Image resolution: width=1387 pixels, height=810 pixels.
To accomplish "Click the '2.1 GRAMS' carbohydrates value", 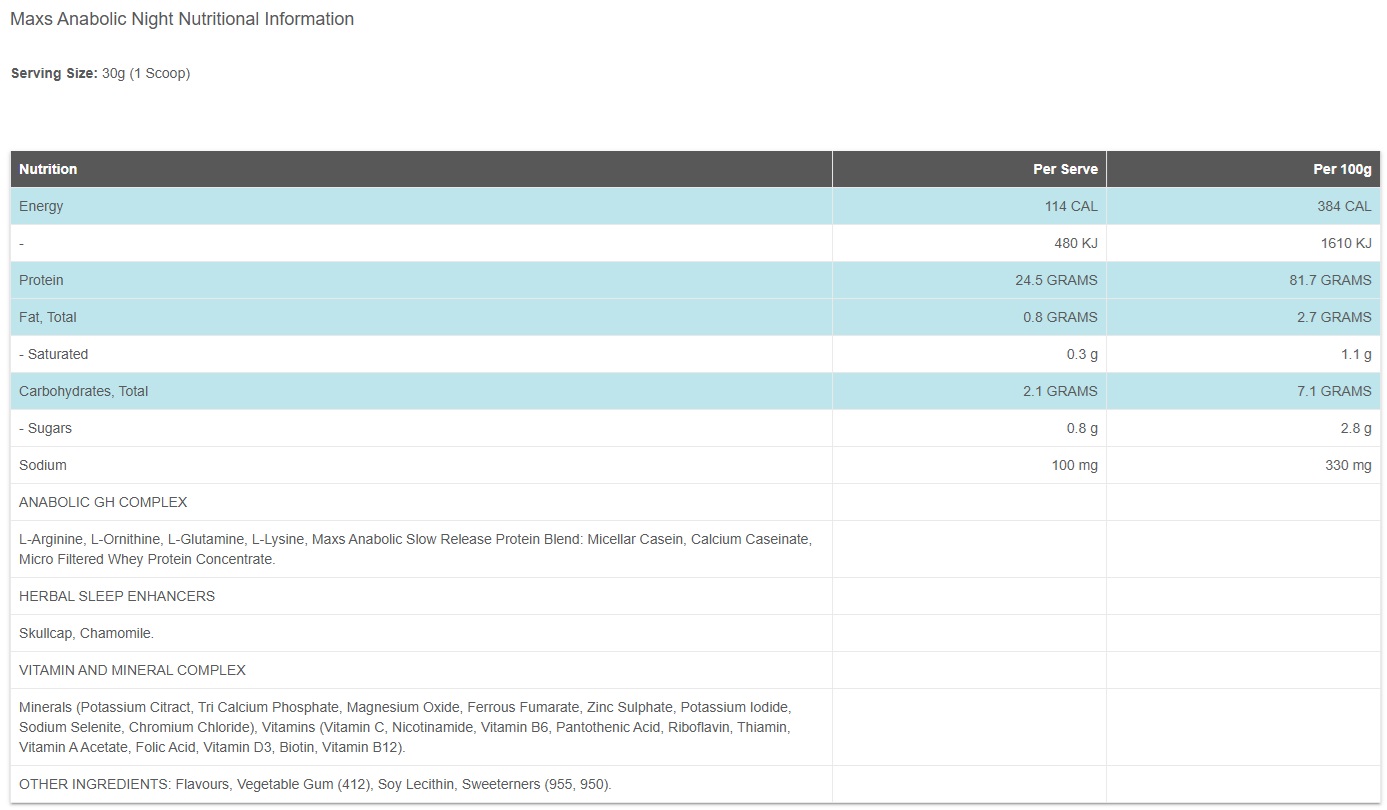I will [x=1060, y=391].
